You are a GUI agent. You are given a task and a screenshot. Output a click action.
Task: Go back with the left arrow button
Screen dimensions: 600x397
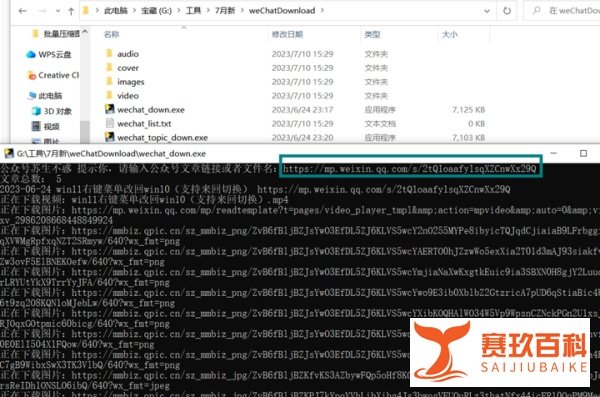[x=22, y=11]
